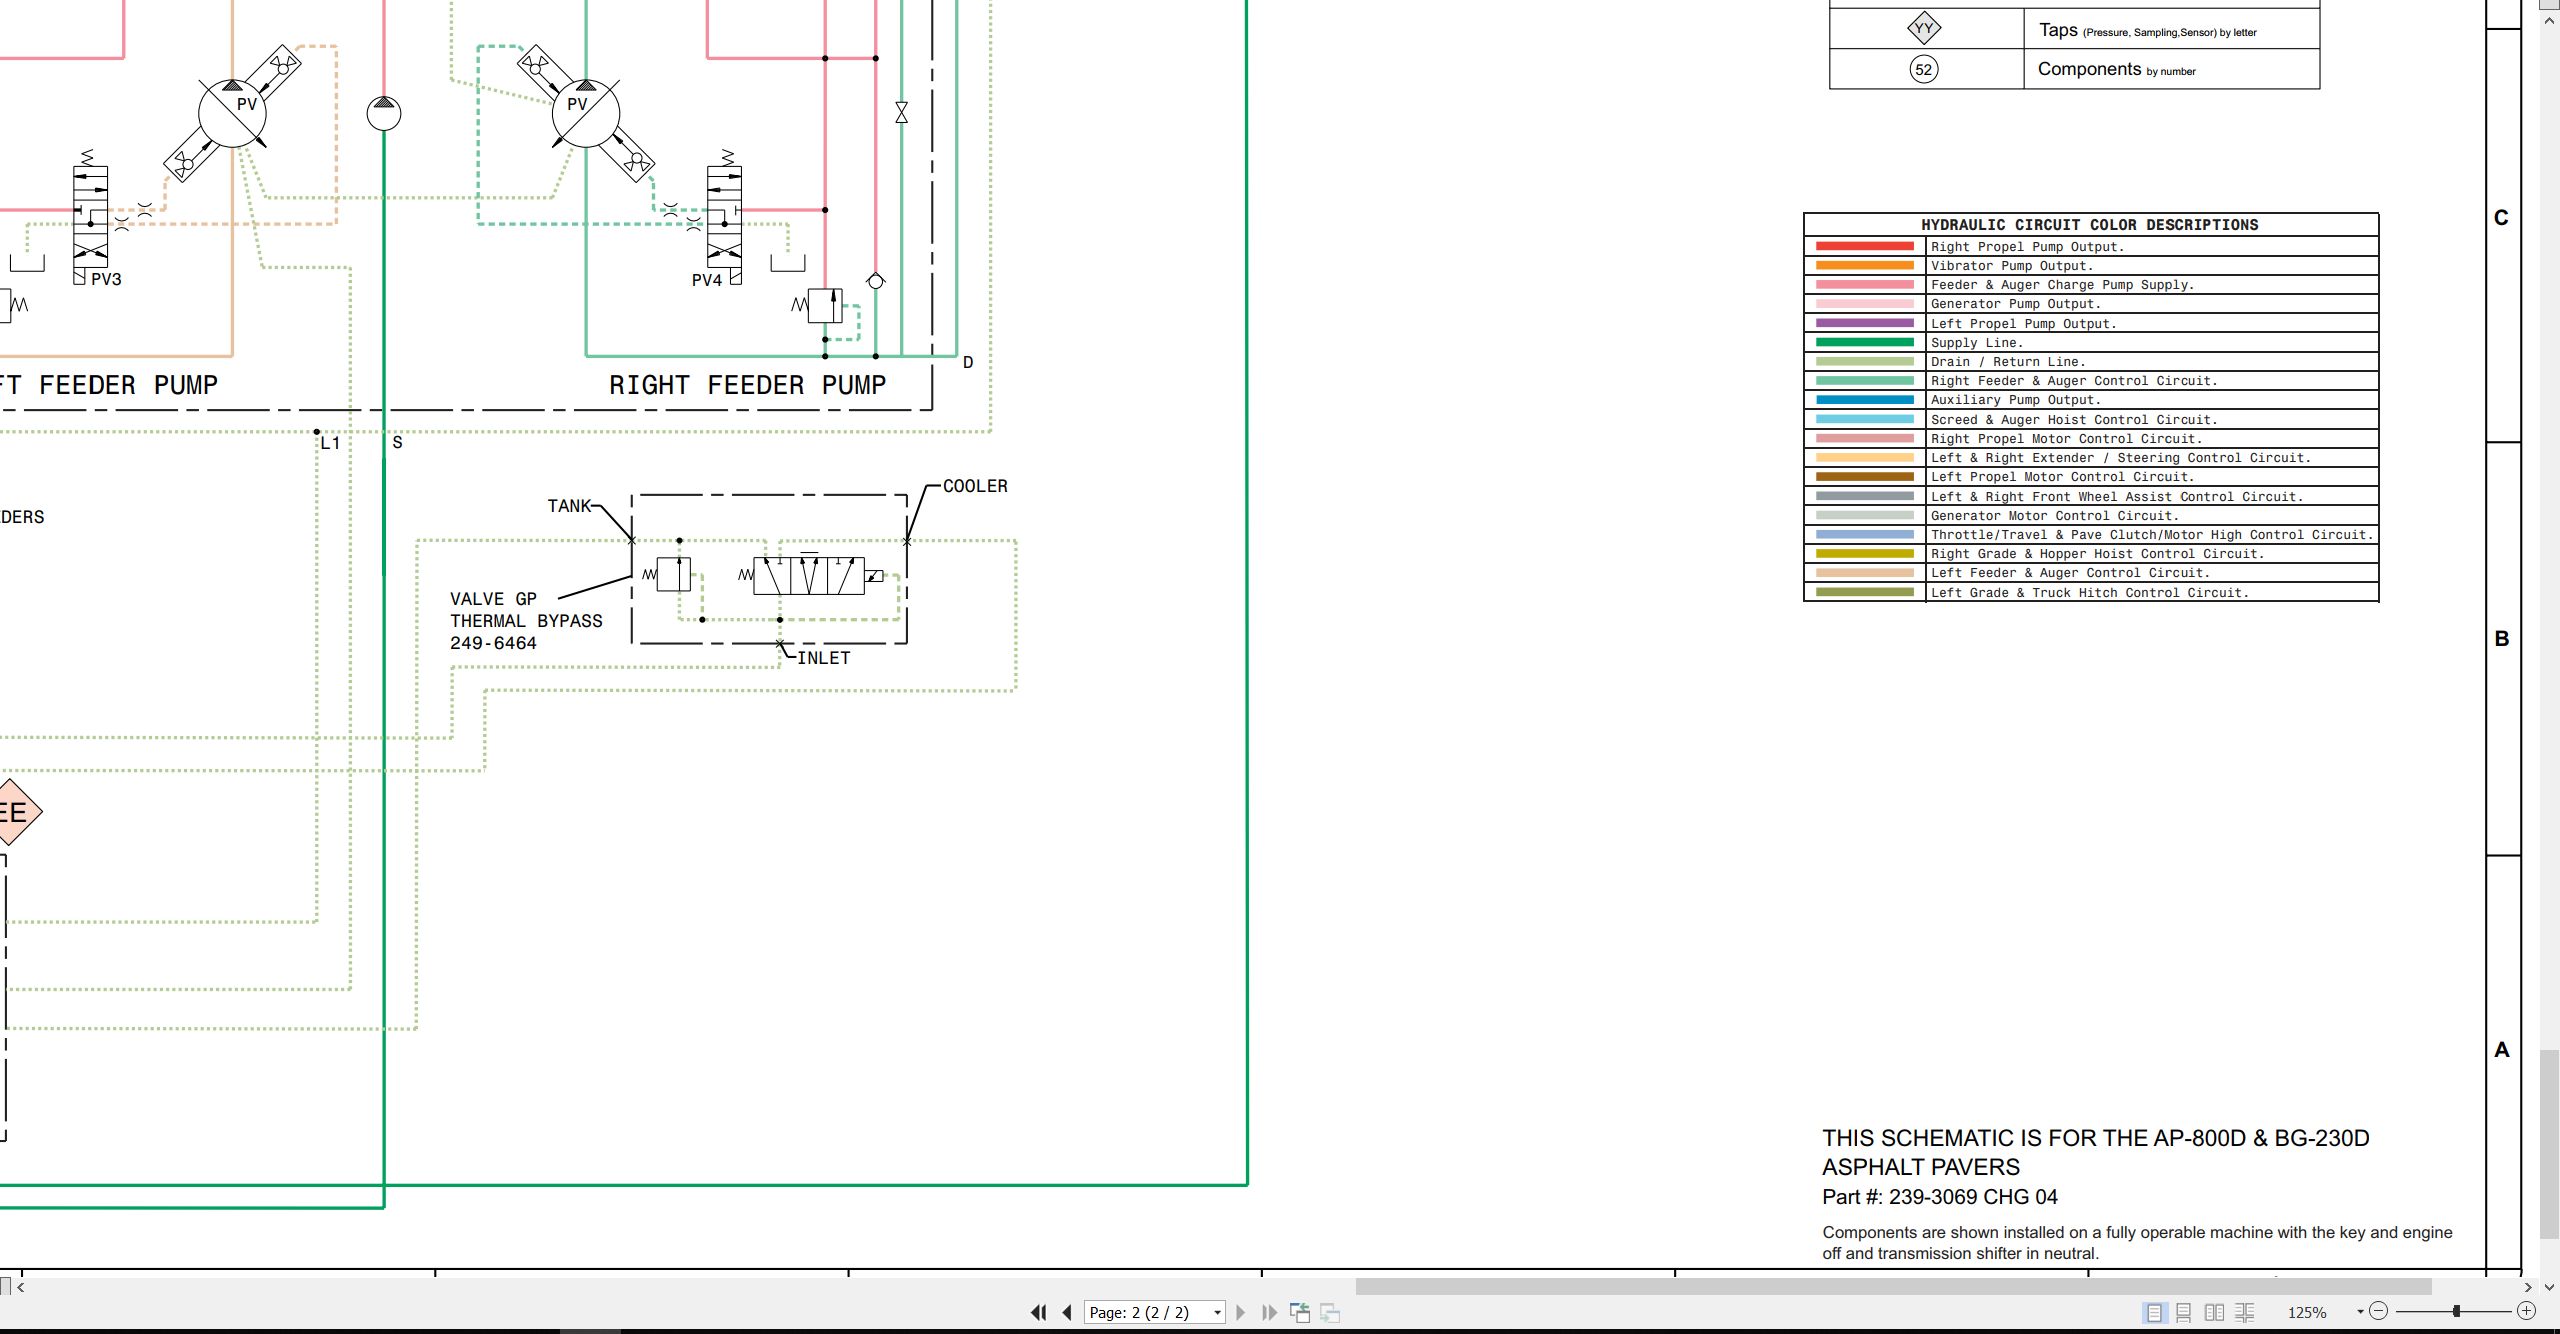Click 'Right Grade & Hopper Hoist Control Circuit.' text

[2097, 554]
